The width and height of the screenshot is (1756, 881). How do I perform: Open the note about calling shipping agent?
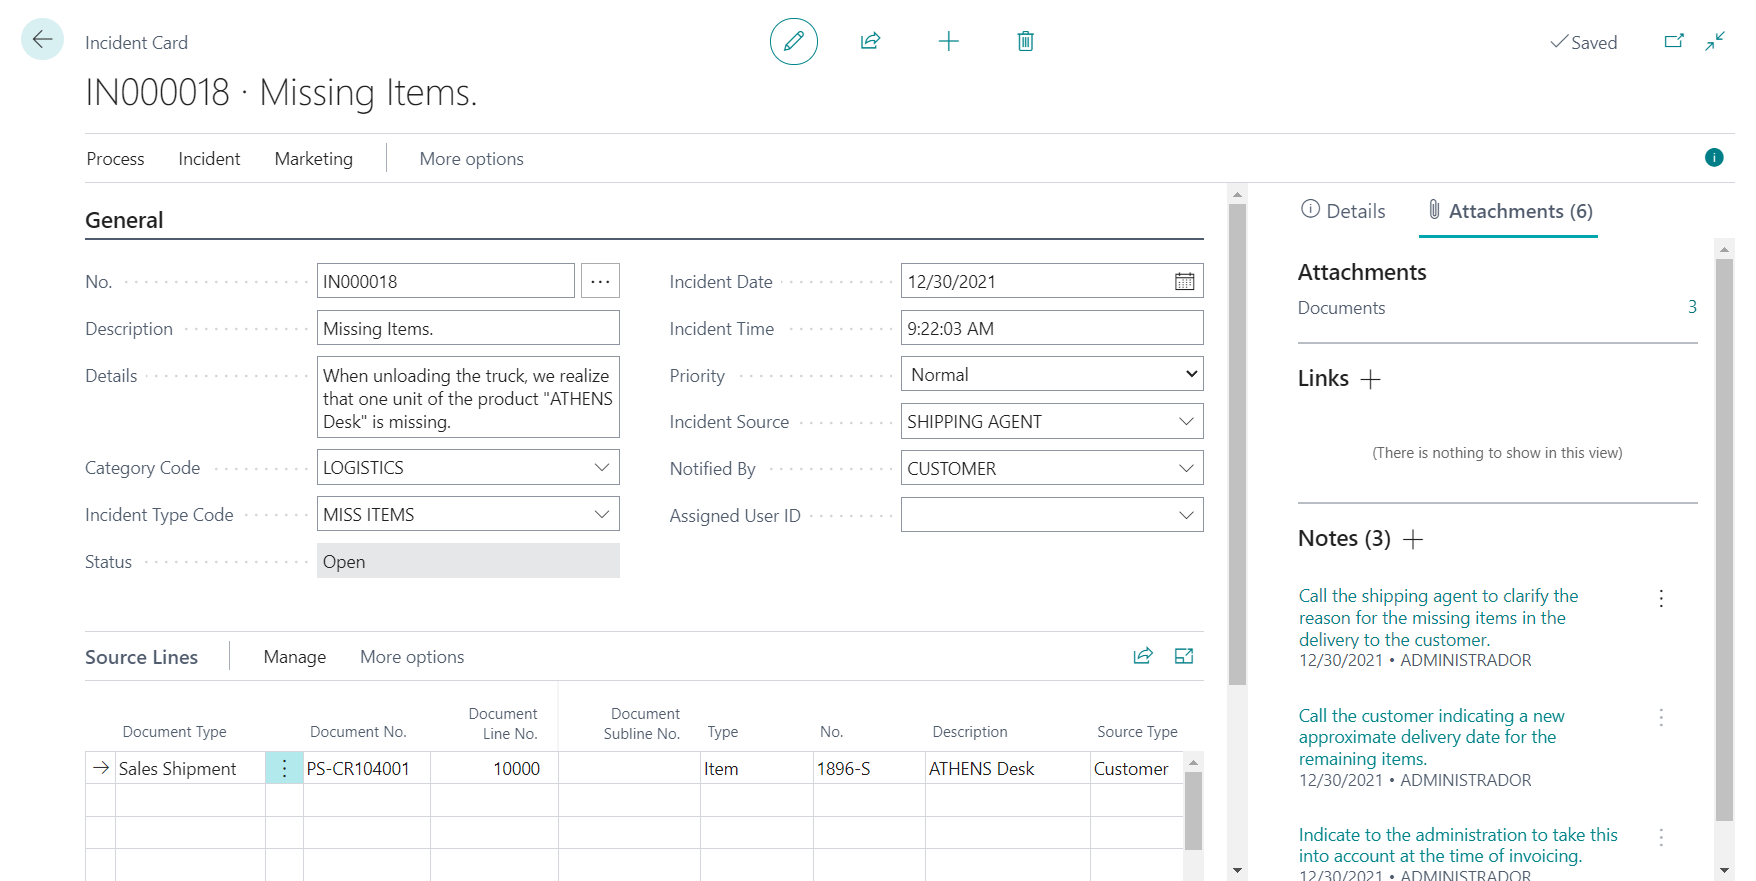point(1437,617)
